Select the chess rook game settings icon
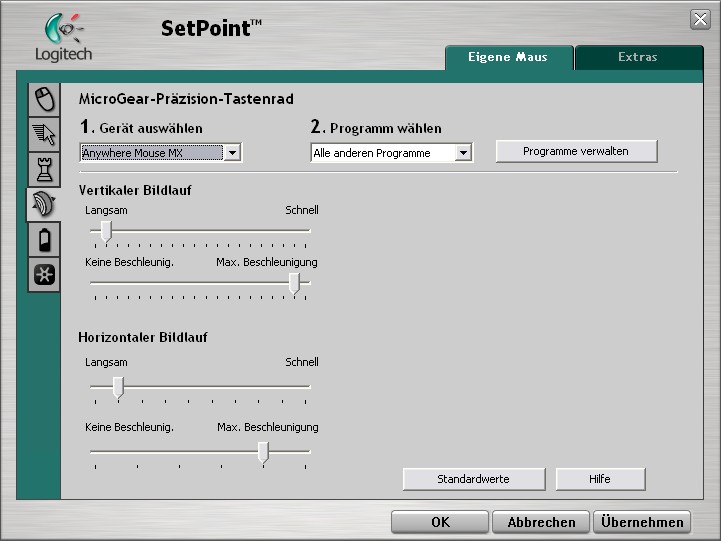 (x=44, y=169)
